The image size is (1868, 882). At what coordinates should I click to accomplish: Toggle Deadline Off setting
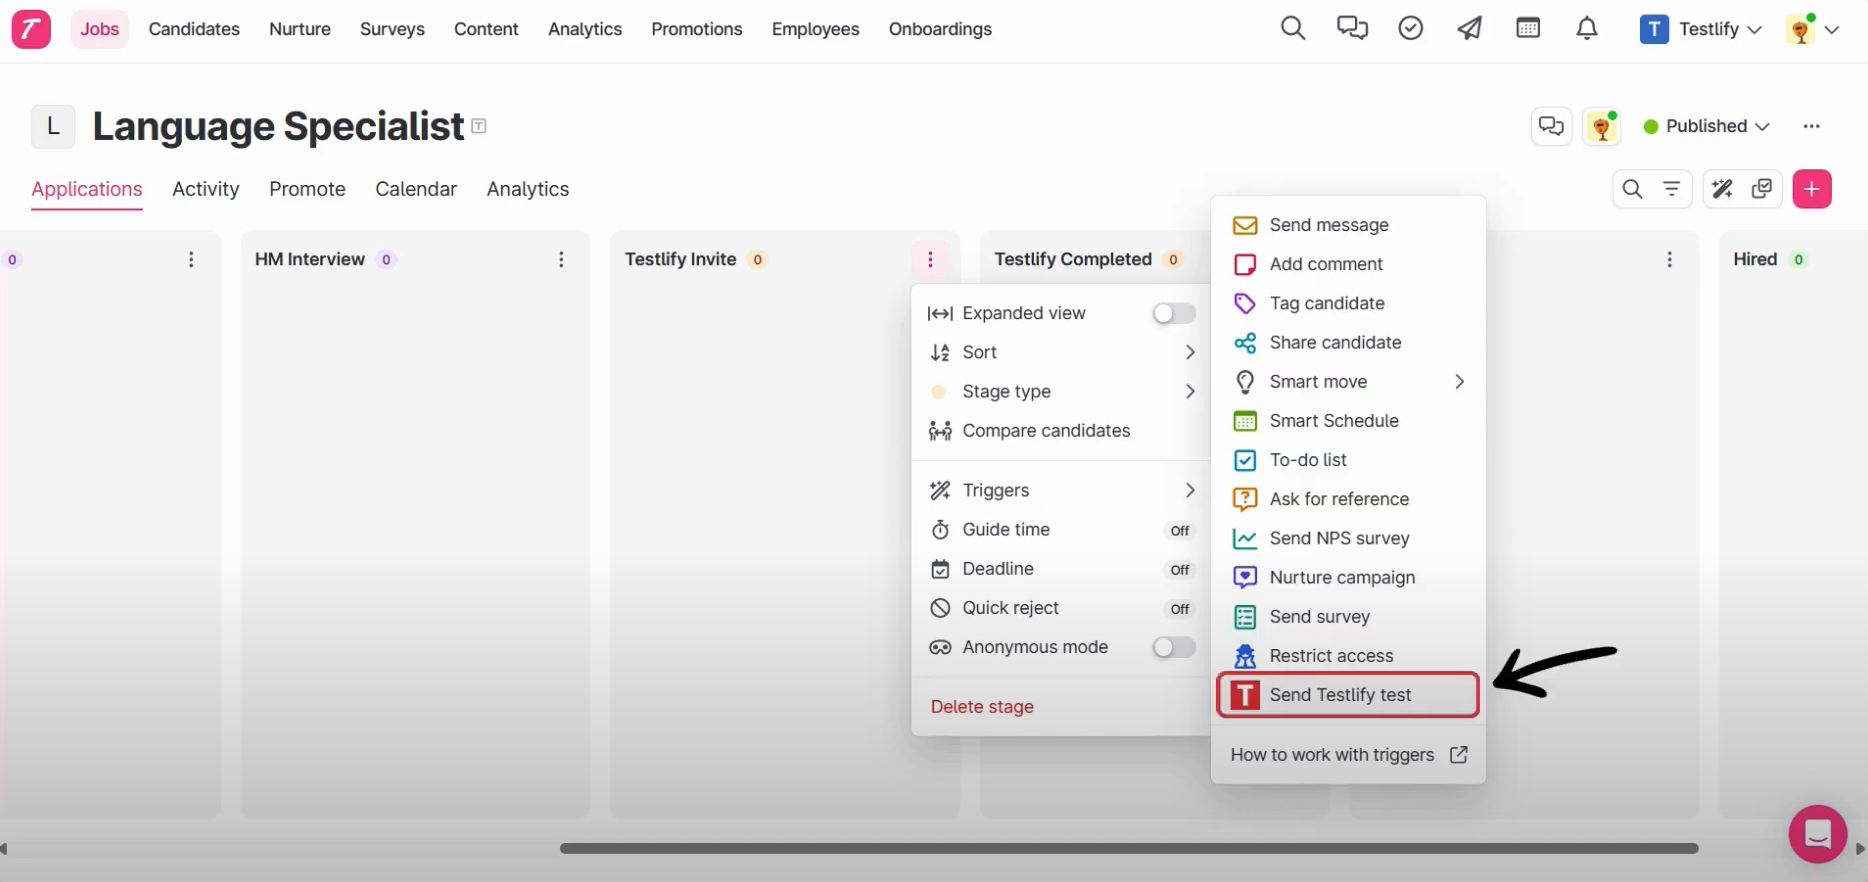pos(1180,569)
